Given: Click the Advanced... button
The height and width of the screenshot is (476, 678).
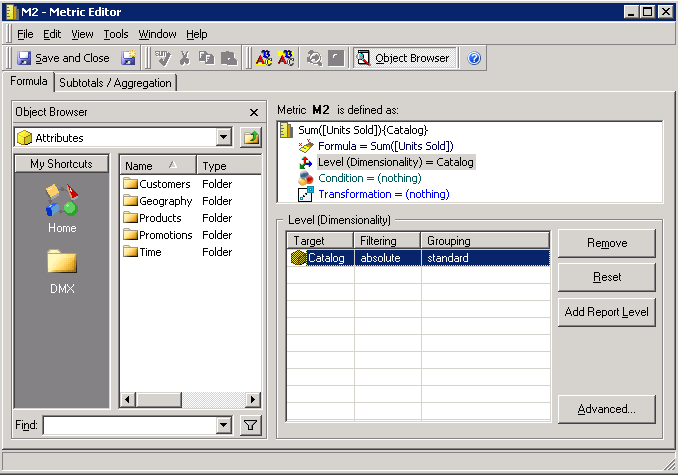Looking at the screenshot, I should (607, 409).
